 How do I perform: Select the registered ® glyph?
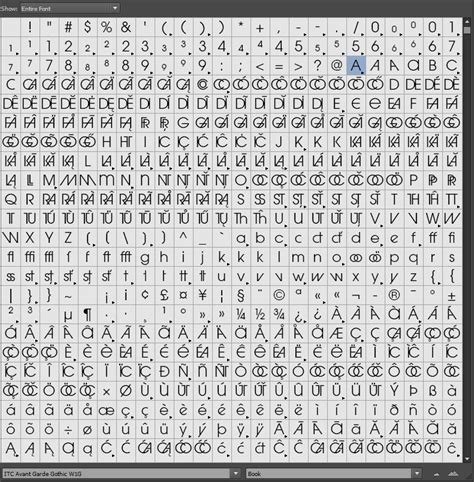point(394,296)
